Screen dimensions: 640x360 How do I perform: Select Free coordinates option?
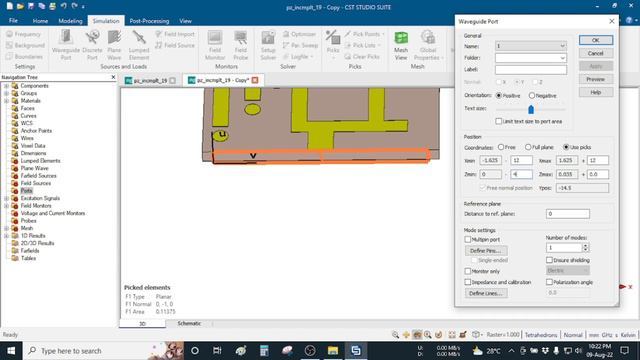tap(501, 147)
